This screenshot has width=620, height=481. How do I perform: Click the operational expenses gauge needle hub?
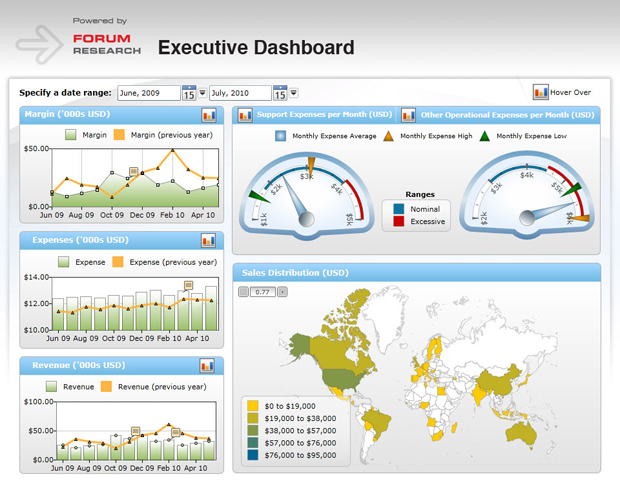pyautogui.click(x=527, y=218)
